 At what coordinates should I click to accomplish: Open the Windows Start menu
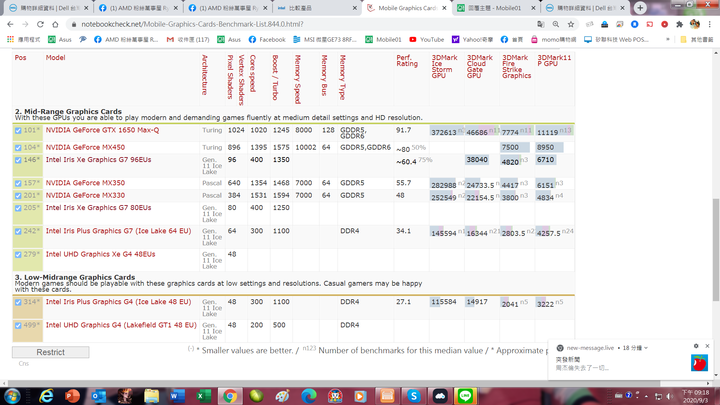click(12, 396)
